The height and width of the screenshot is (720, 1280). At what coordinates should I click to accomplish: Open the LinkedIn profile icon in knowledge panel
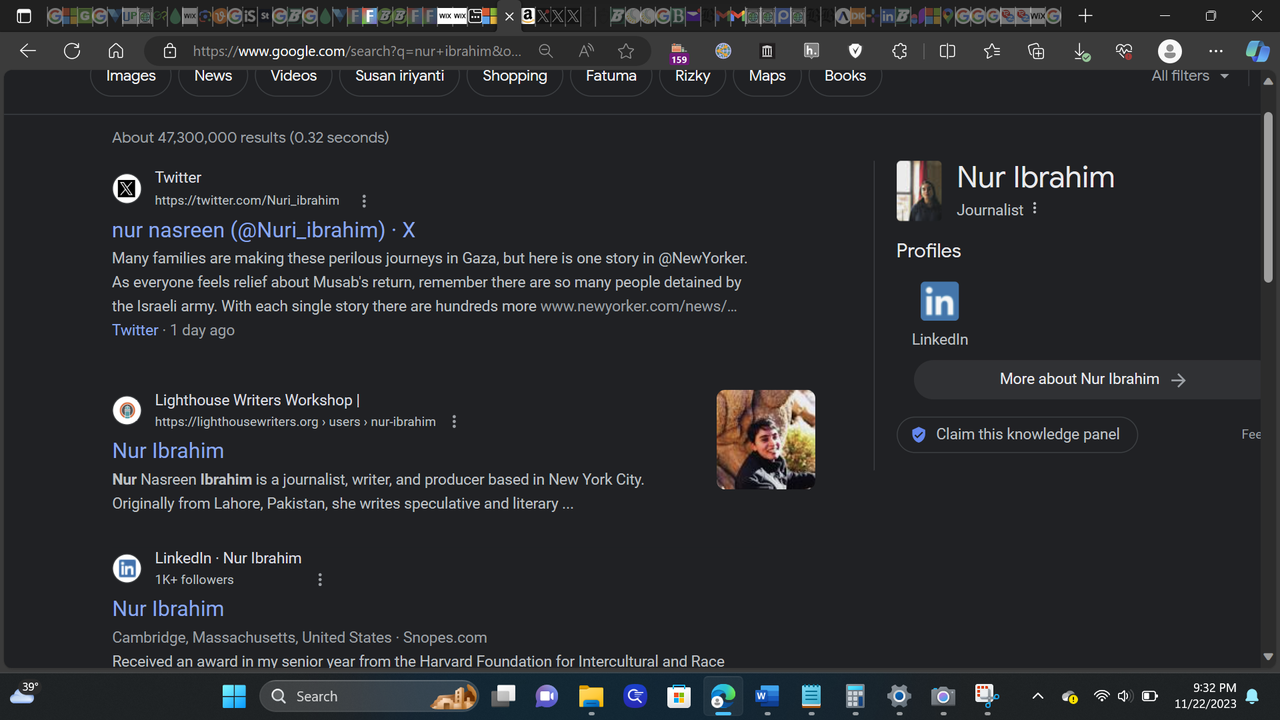click(x=939, y=301)
